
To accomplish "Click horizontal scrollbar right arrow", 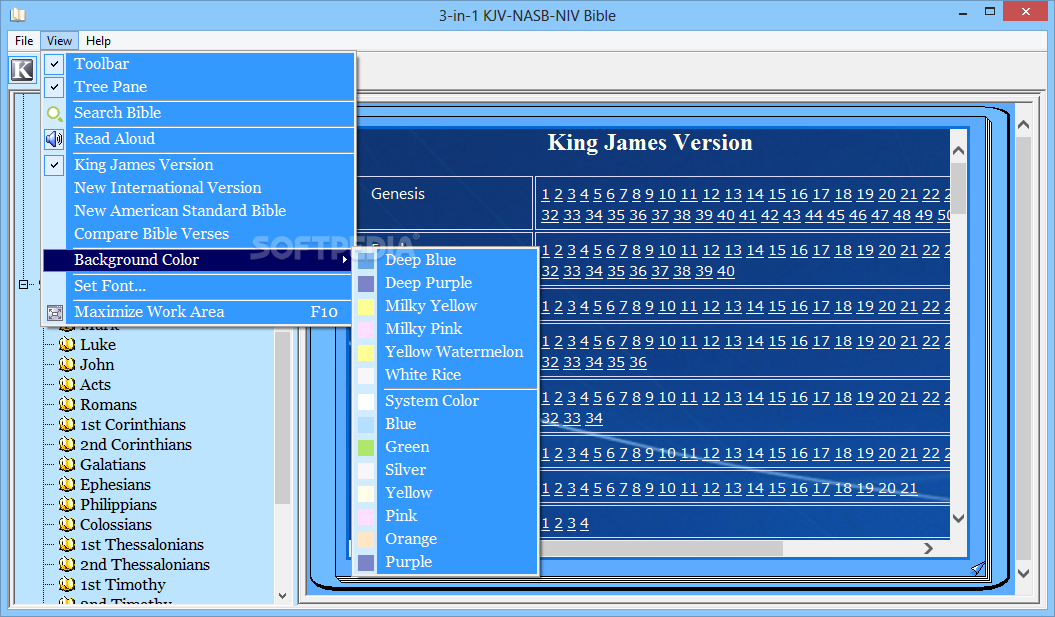I will tap(929, 548).
